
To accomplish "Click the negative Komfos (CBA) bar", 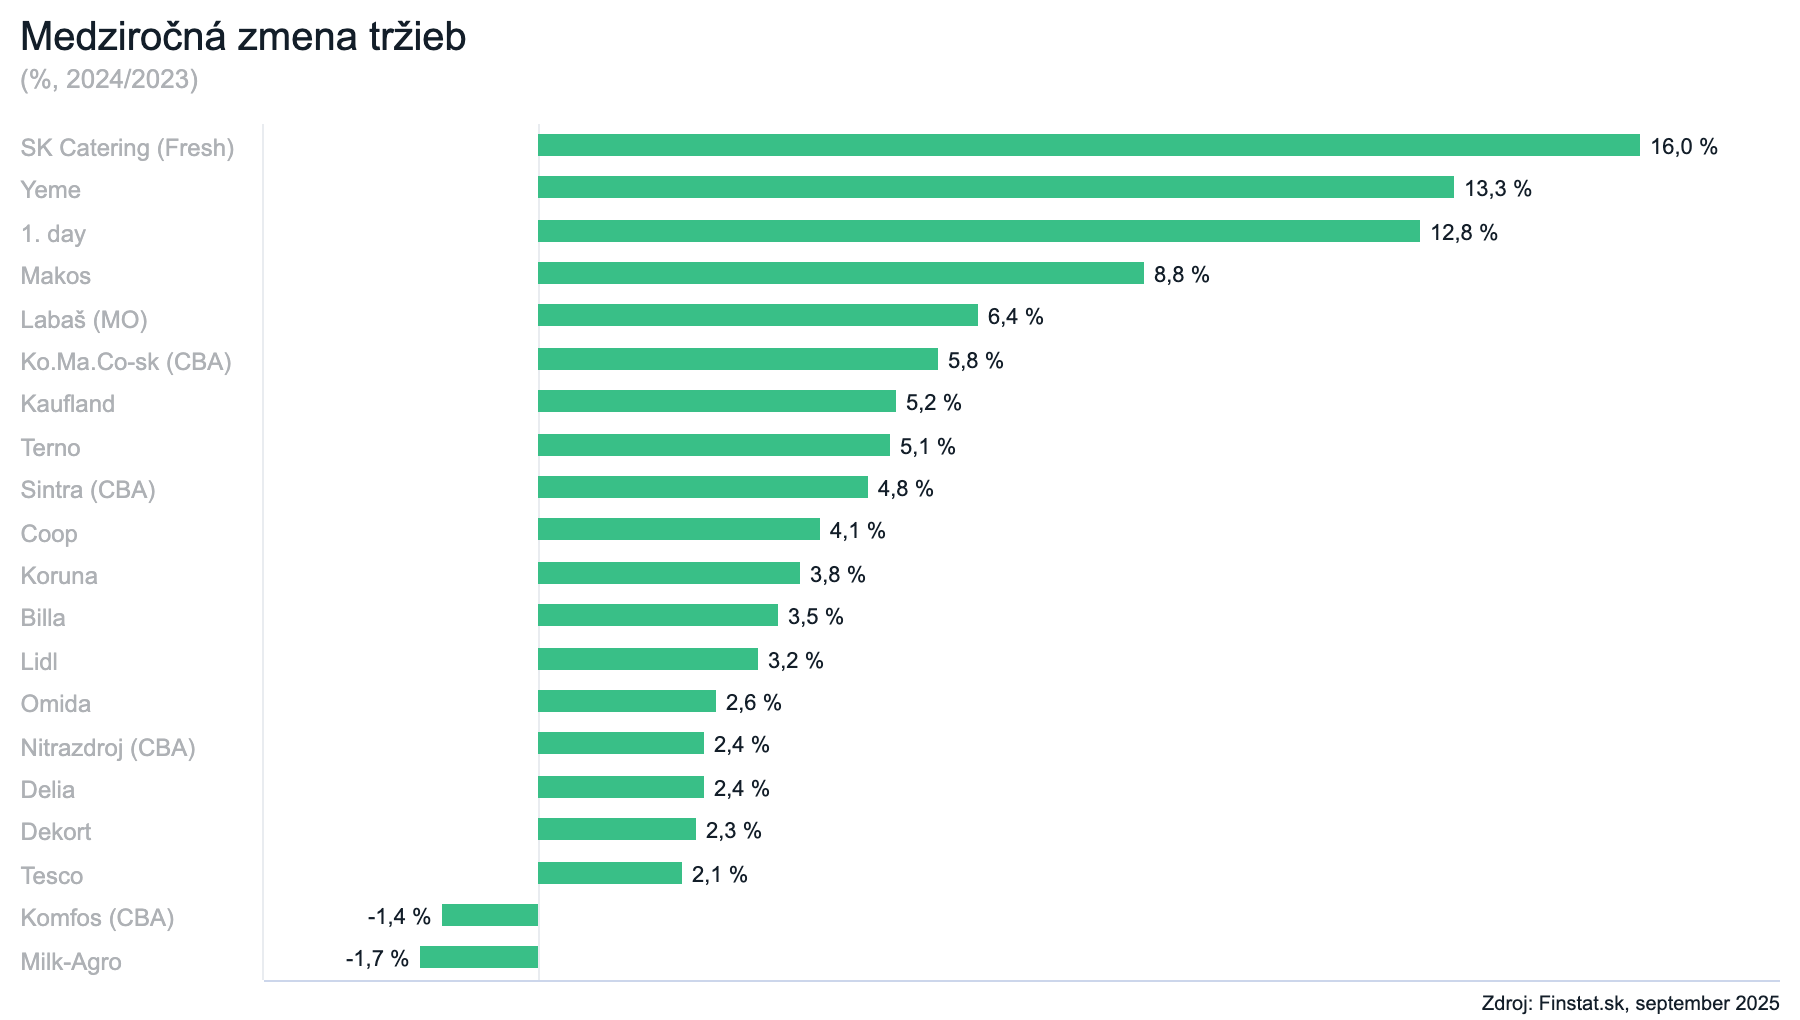I will (x=490, y=915).
